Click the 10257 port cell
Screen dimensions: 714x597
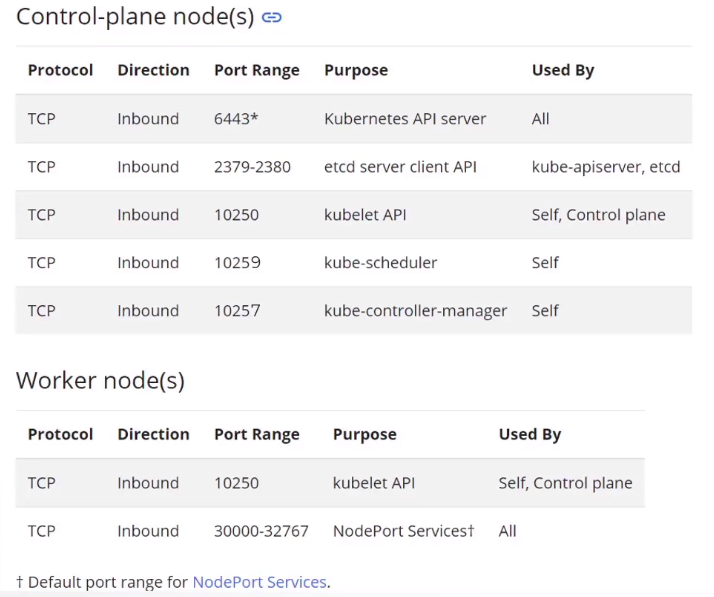point(237,311)
